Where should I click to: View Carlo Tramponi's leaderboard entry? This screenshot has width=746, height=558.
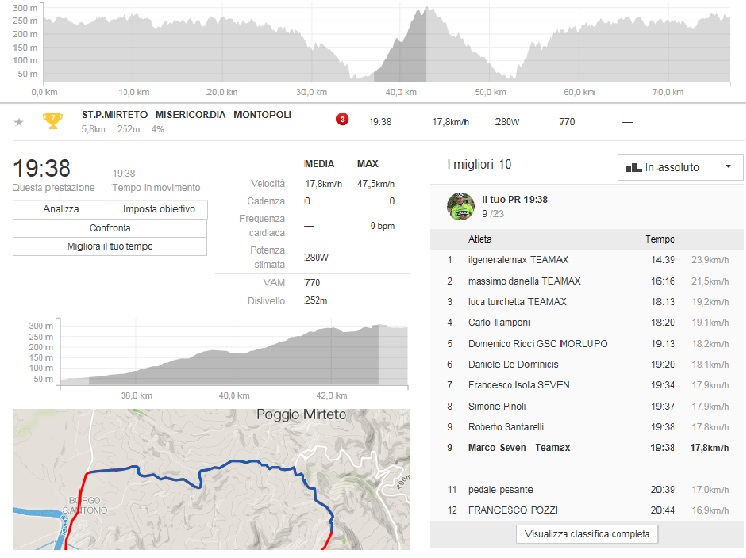[499, 323]
